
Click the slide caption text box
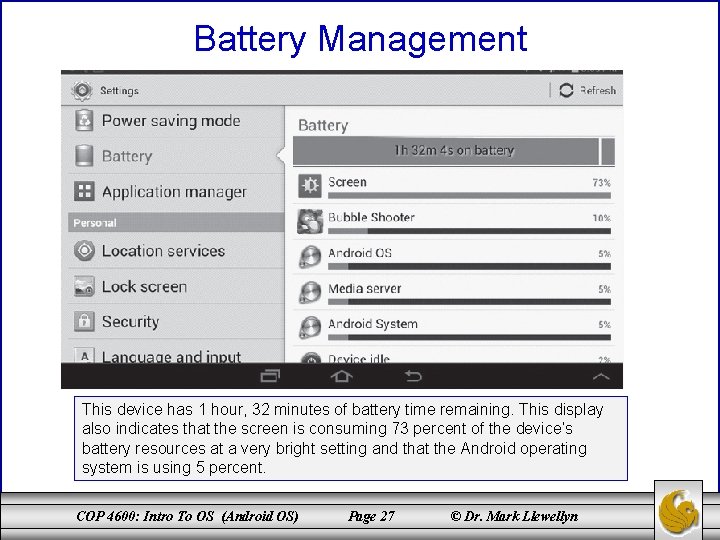click(x=351, y=439)
